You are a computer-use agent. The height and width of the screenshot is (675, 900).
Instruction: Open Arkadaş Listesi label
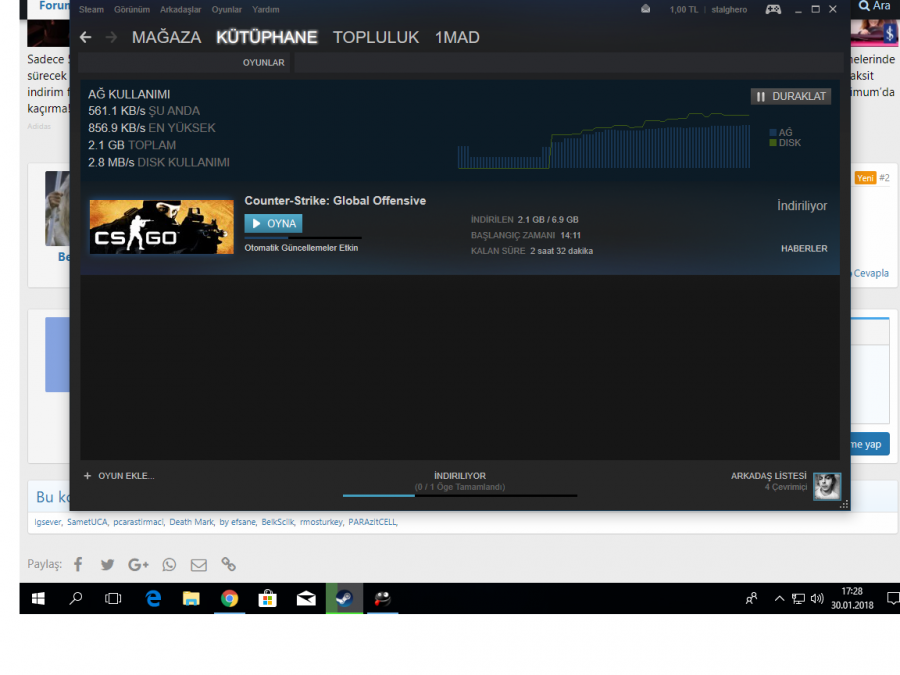(769, 476)
